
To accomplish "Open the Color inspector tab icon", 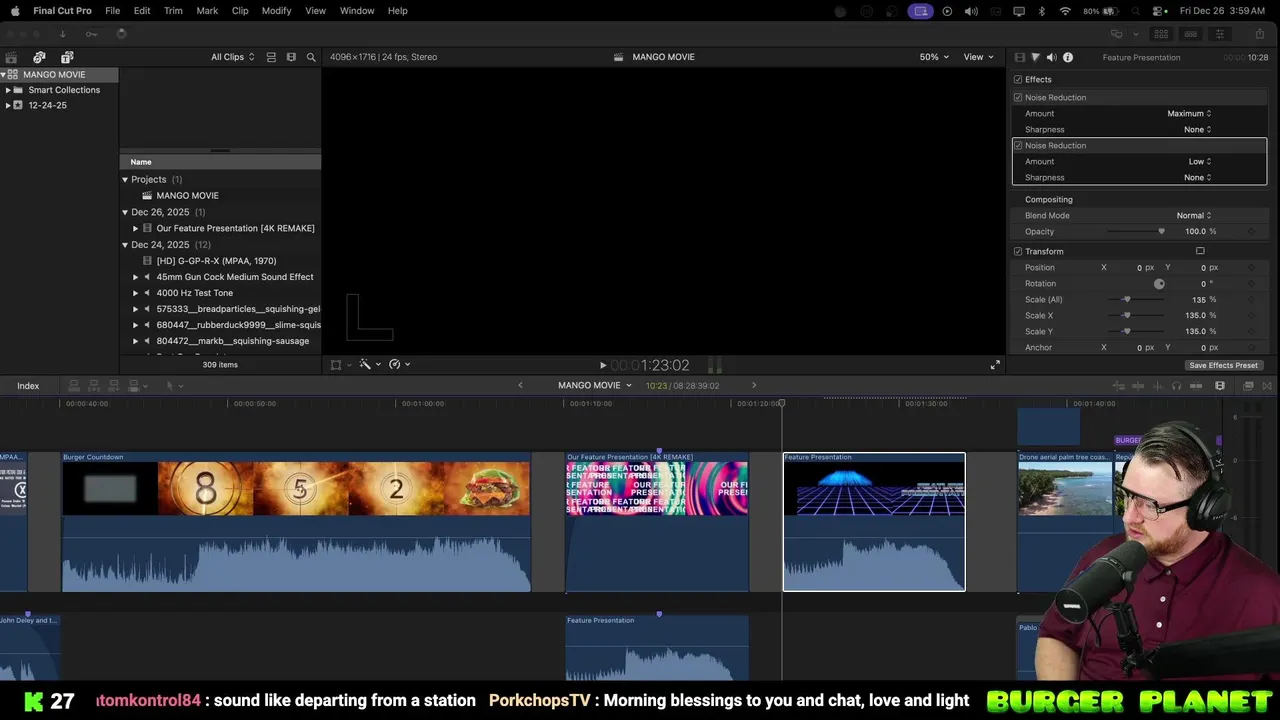I will click(1035, 57).
